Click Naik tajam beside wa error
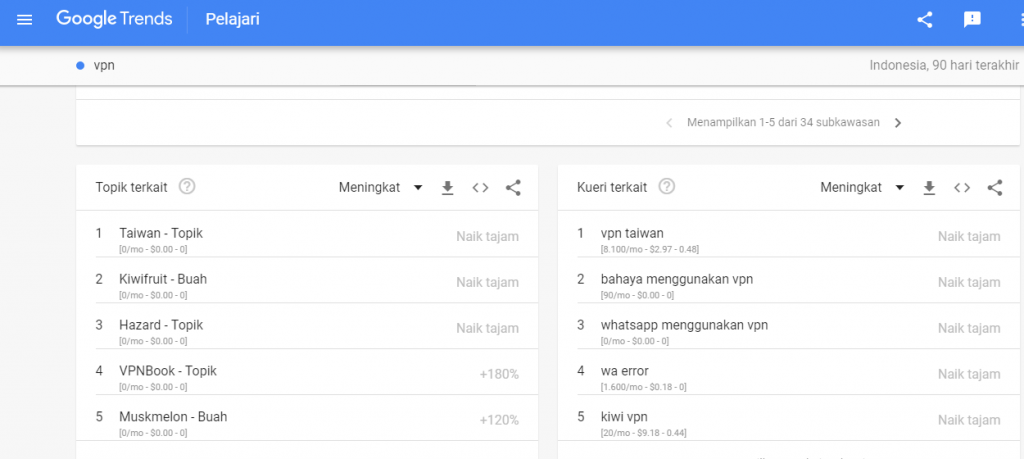 click(x=969, y=375)
